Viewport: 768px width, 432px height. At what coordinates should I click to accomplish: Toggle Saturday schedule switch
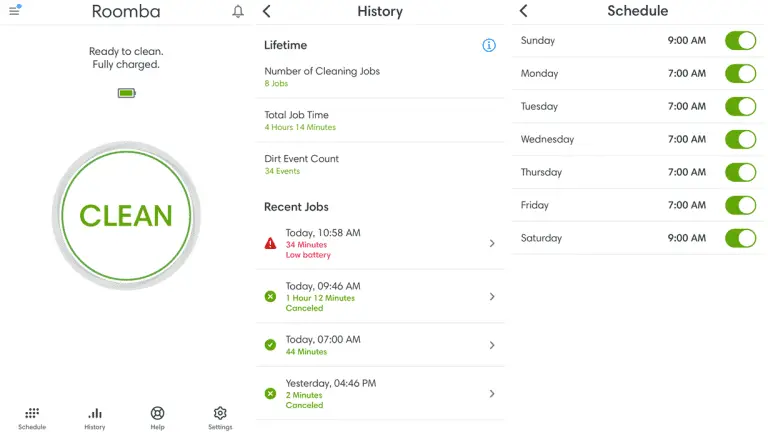click(x=741, y=238)
